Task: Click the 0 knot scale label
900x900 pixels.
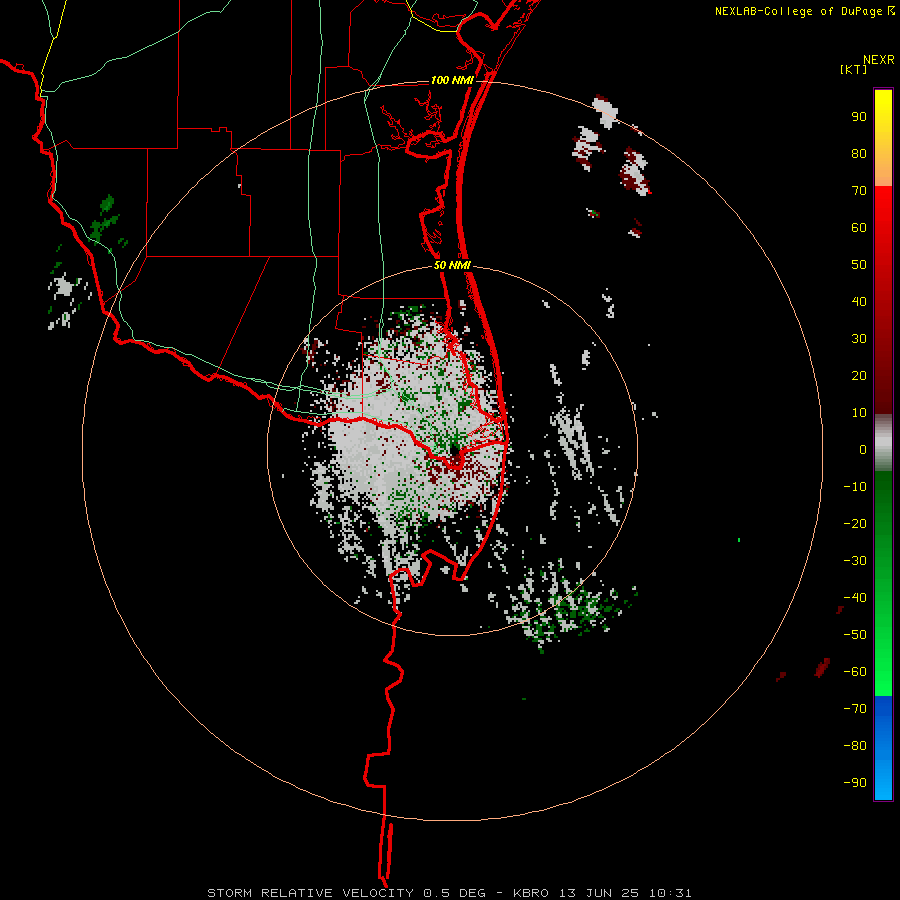Action: point(863,450)
